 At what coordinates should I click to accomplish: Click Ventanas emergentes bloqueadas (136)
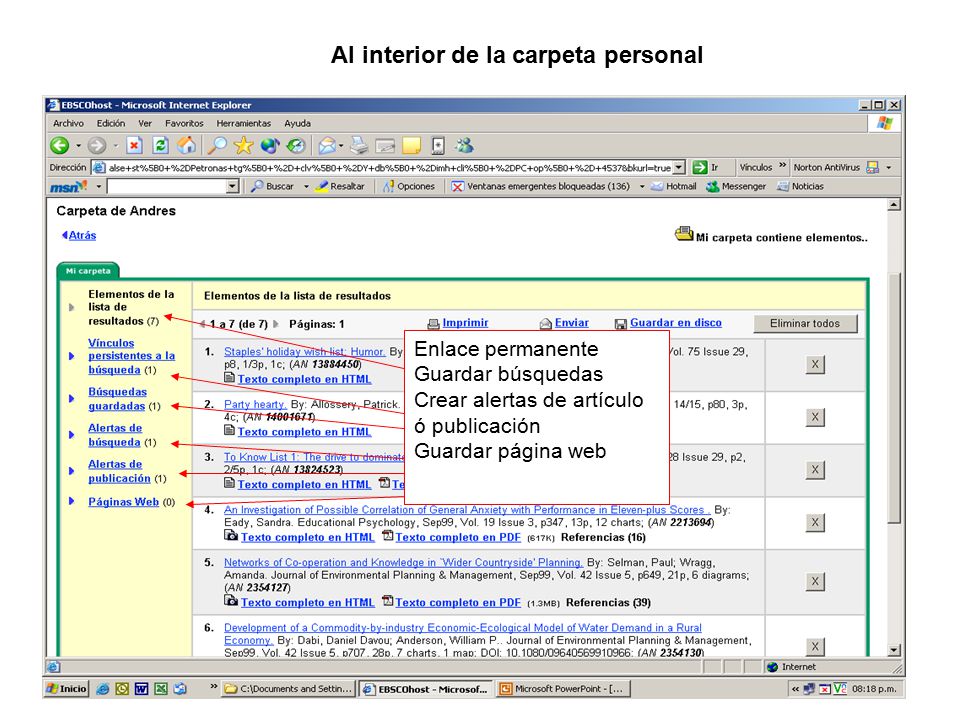click(541, 186)
